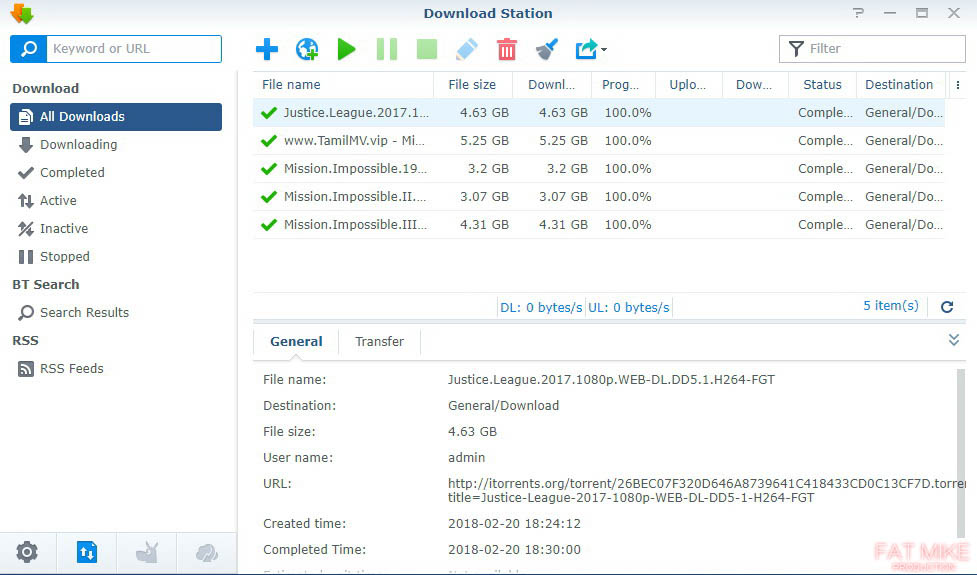Select All Downloads in sidebar
The image size is (977, 575).
click(x=116, y=116)
